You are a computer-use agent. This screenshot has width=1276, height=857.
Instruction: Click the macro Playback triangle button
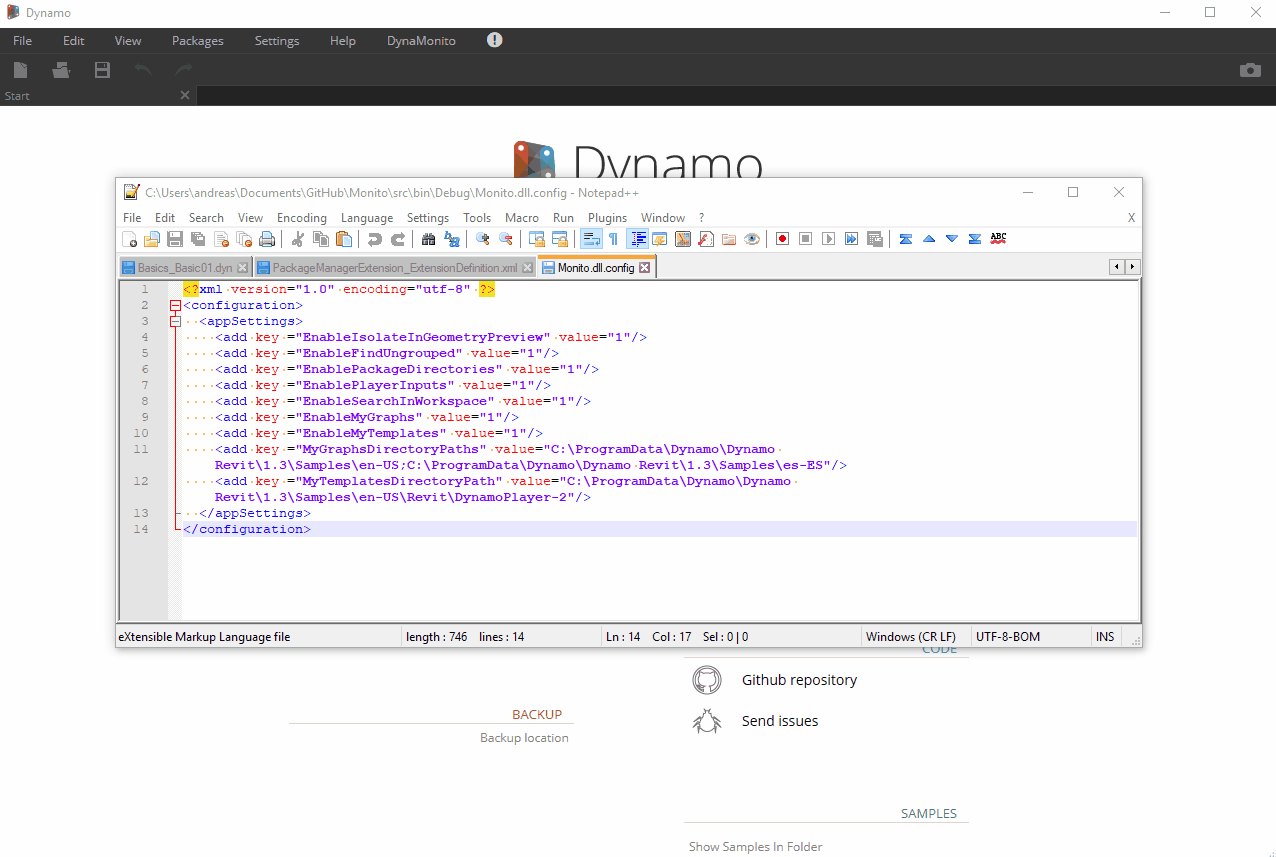pyautogui.click(x=829, y=239)
